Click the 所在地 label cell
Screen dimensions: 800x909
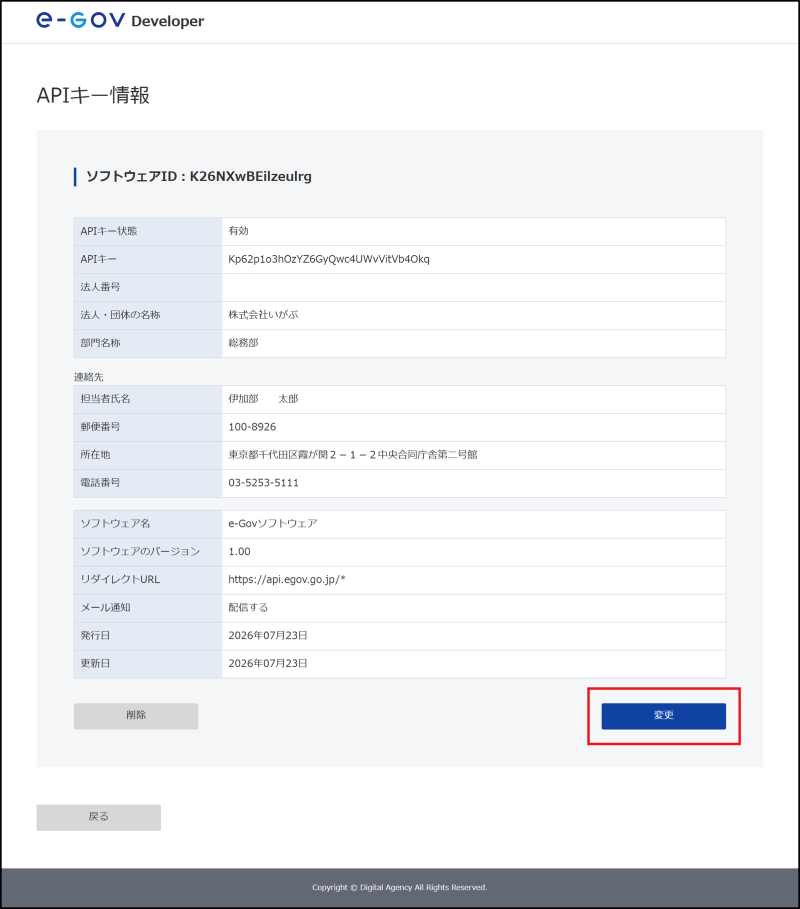[148, 455]
